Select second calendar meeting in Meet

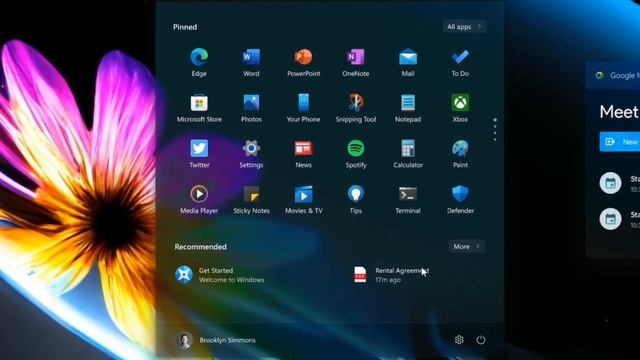point(620,219)
